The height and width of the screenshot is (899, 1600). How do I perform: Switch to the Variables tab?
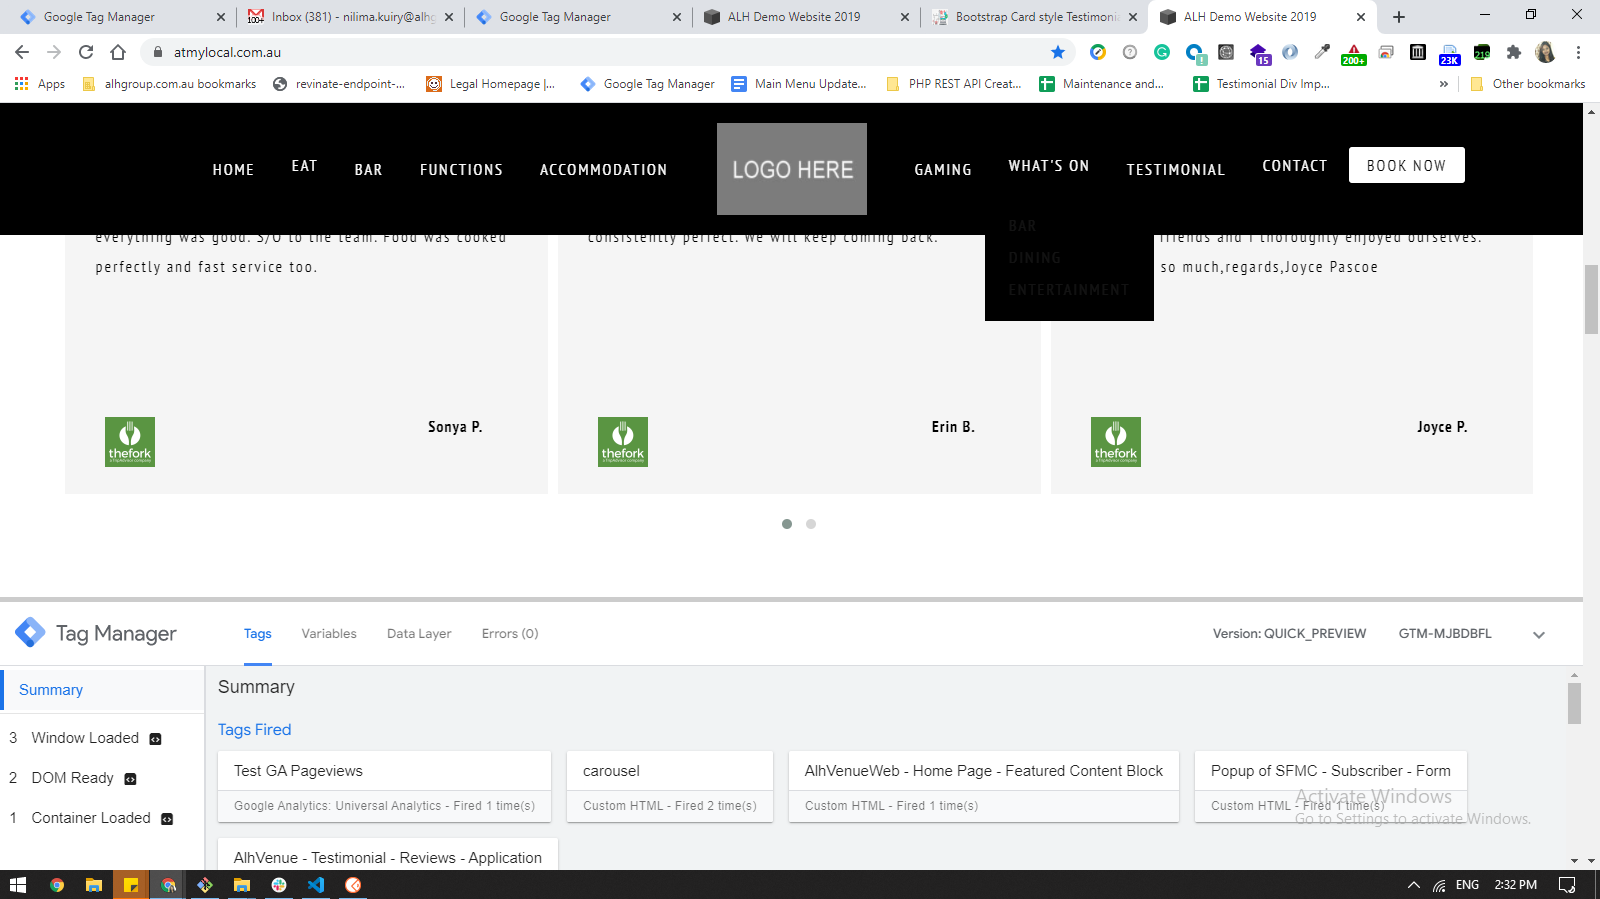click(329, 634)
